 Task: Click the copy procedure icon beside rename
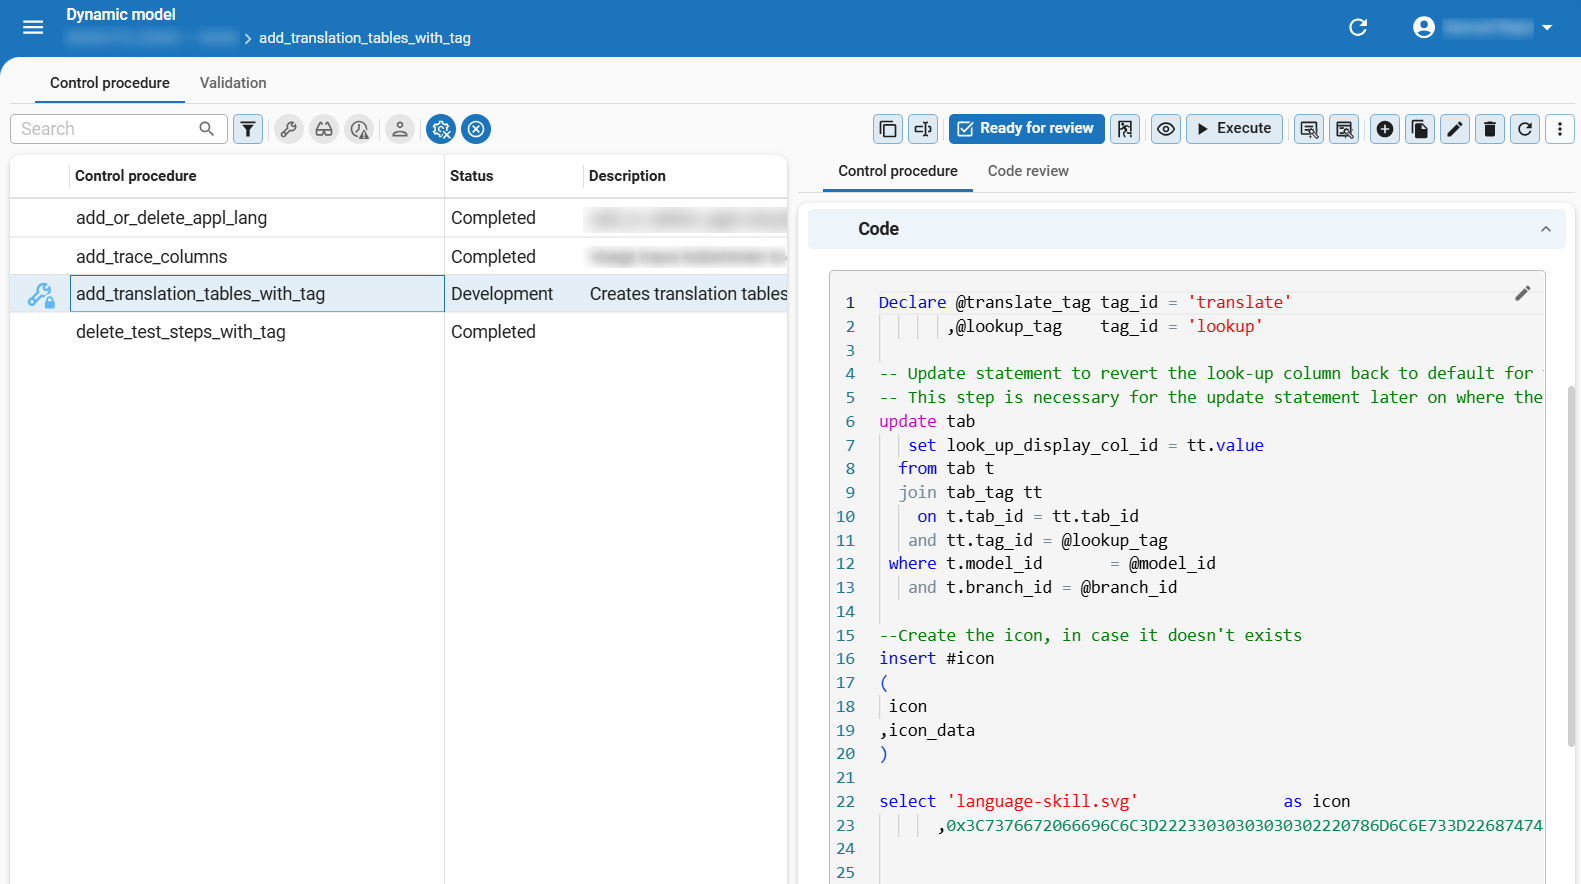[x=888, y=129]
